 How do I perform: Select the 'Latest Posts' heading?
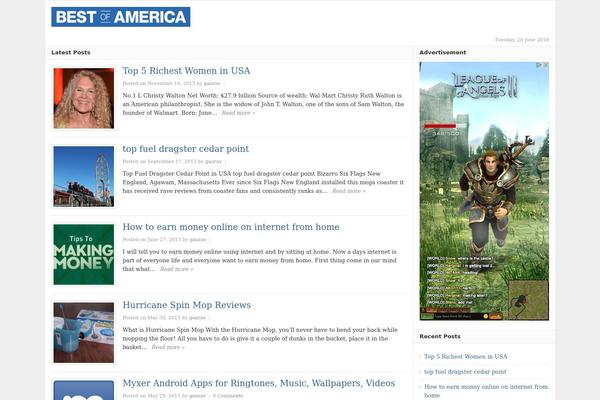click(71, 52)
